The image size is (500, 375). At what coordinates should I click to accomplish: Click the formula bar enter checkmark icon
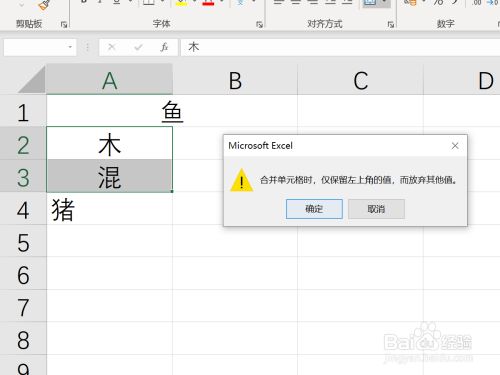138,47
